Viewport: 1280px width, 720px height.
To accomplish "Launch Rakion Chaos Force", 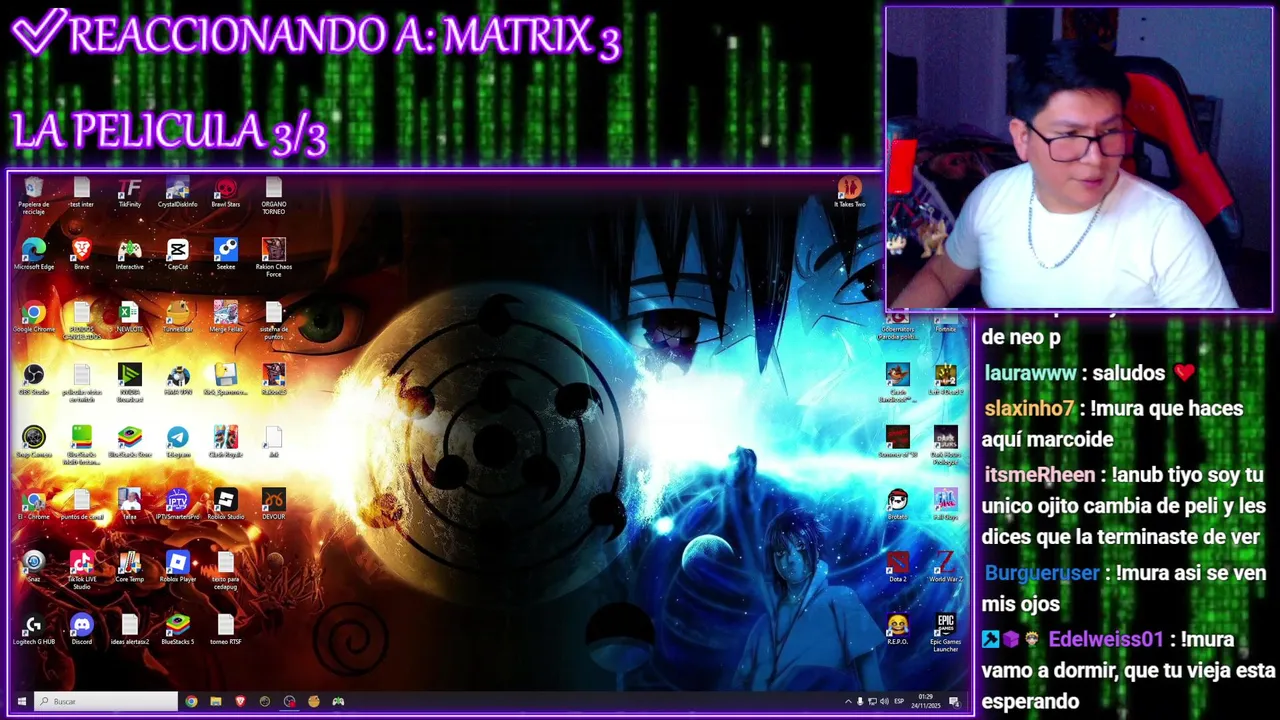I will click(x=273, y=258).
